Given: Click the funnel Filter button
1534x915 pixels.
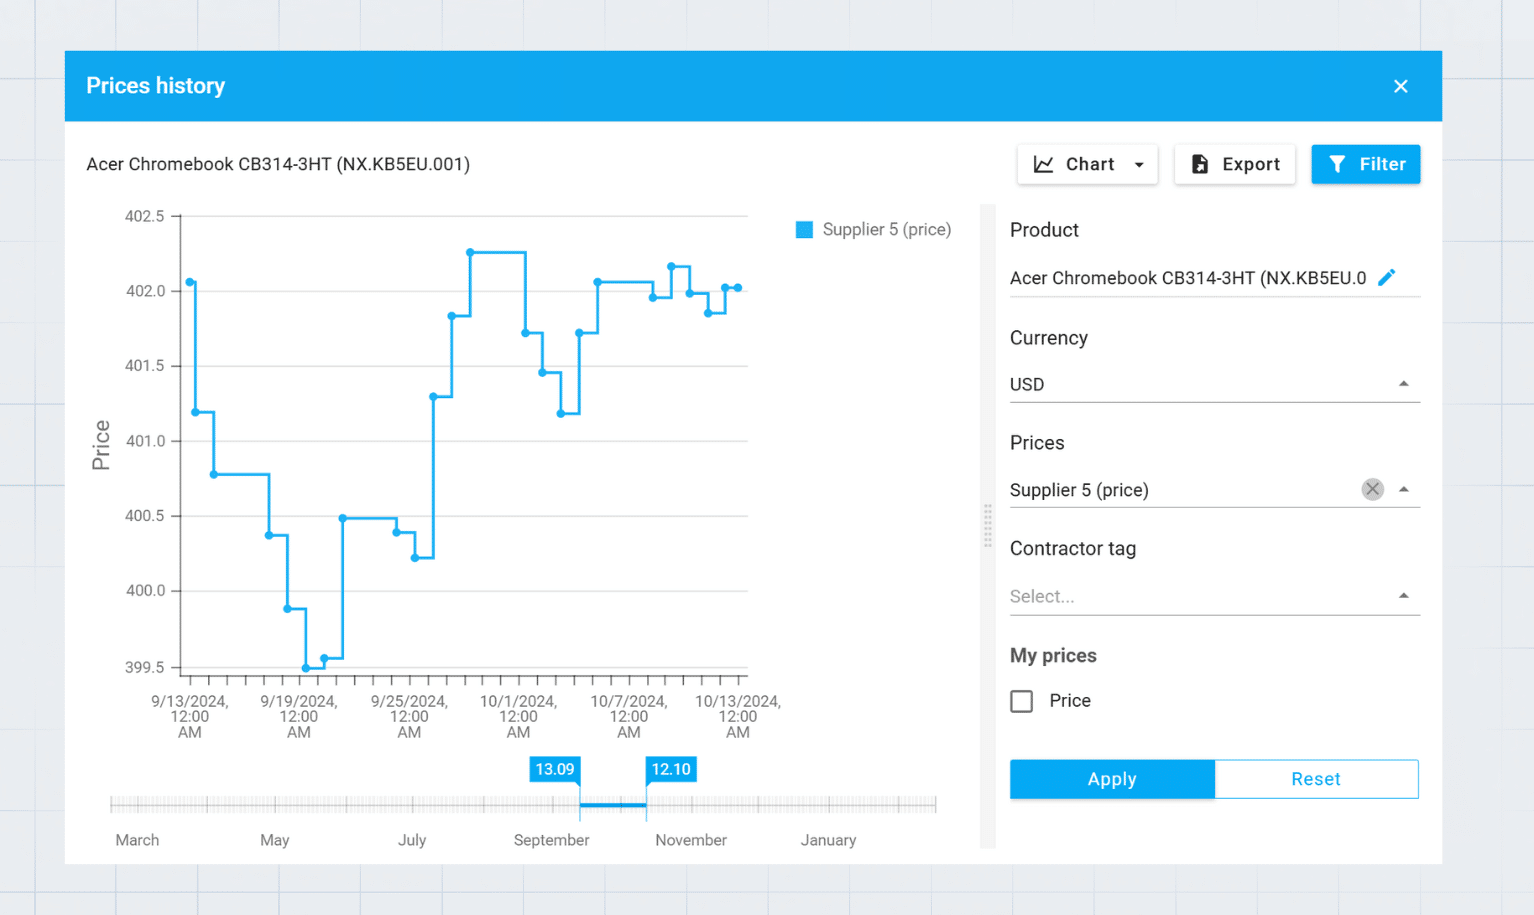Looking at the screenshot, I should tap(1365, 164).
